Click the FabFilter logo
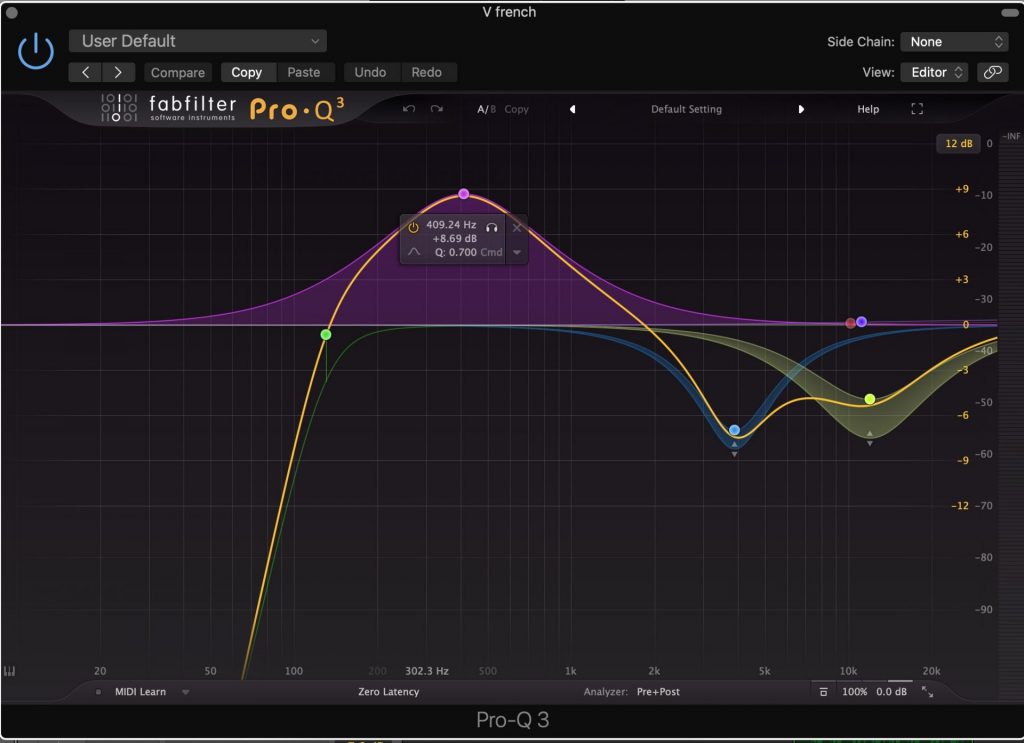 (x=168, y=108)
